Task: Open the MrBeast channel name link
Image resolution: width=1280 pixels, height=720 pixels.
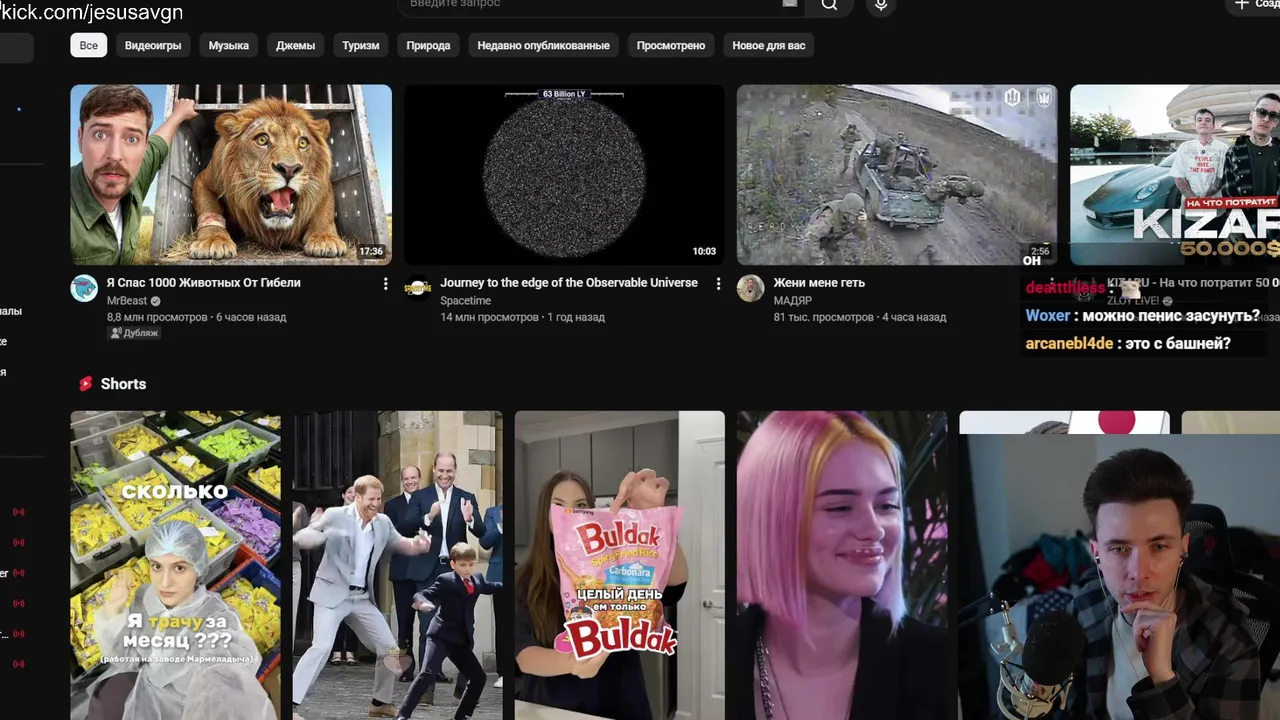Action: click(x=127, y=301)
